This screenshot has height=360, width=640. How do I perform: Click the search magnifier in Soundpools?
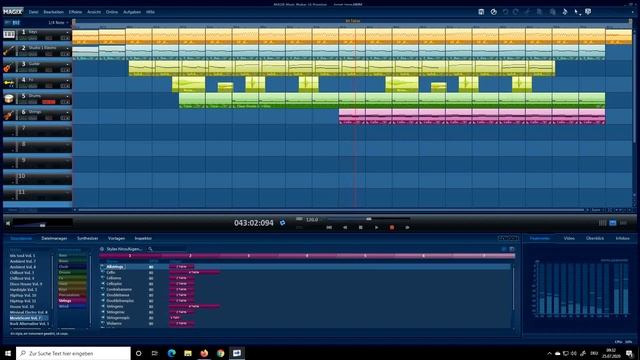(150, 249)
